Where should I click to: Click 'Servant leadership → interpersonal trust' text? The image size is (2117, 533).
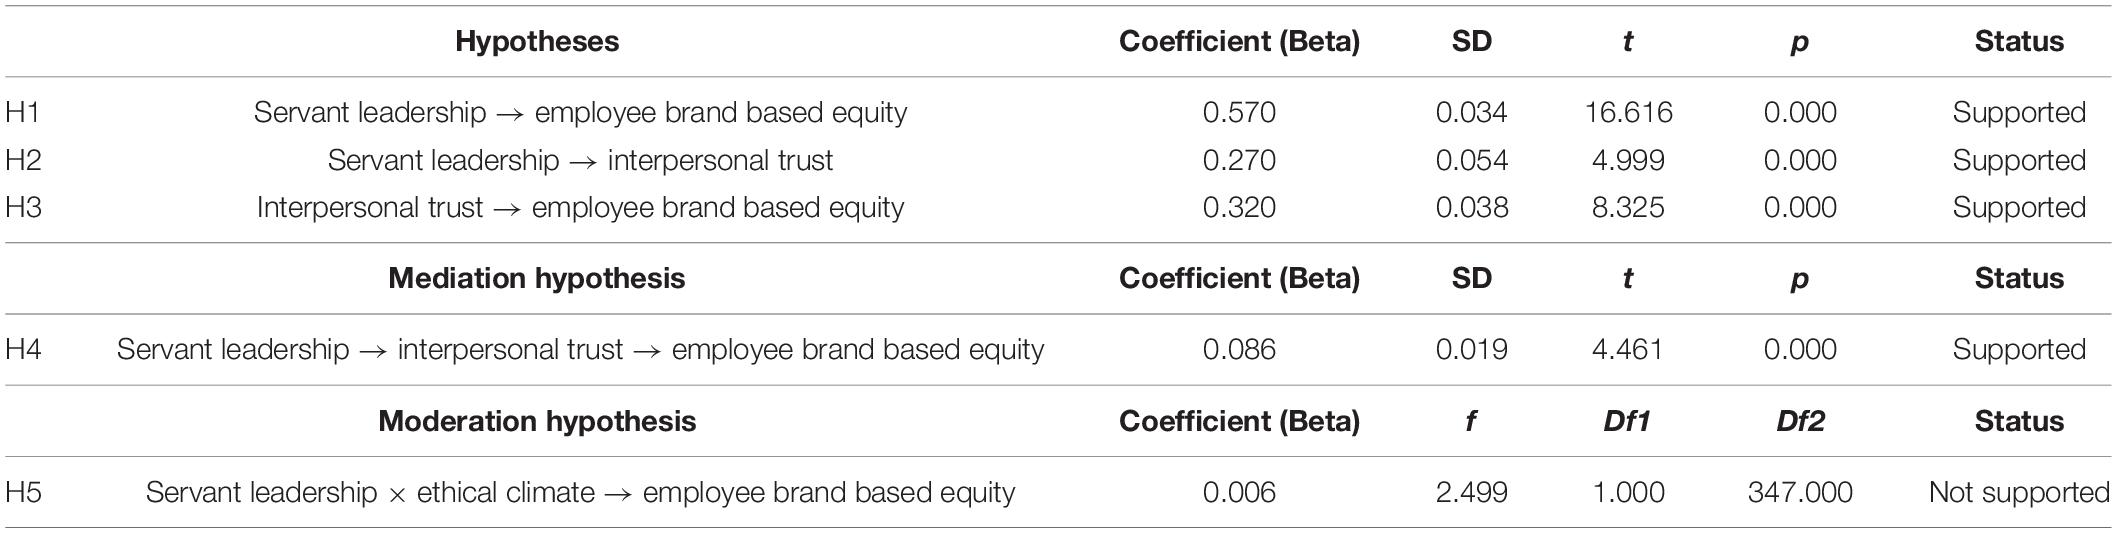click(x=580, y=160)
